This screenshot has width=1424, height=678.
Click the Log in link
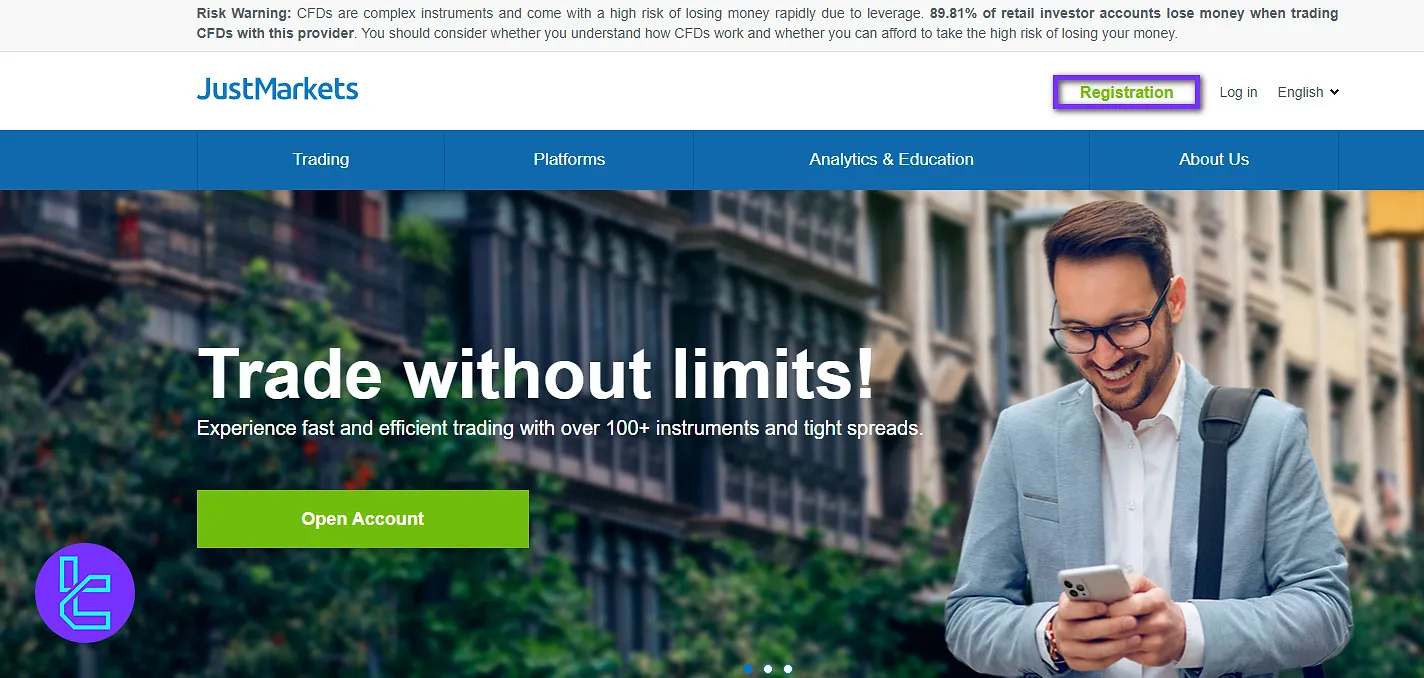pos(1238,92)
